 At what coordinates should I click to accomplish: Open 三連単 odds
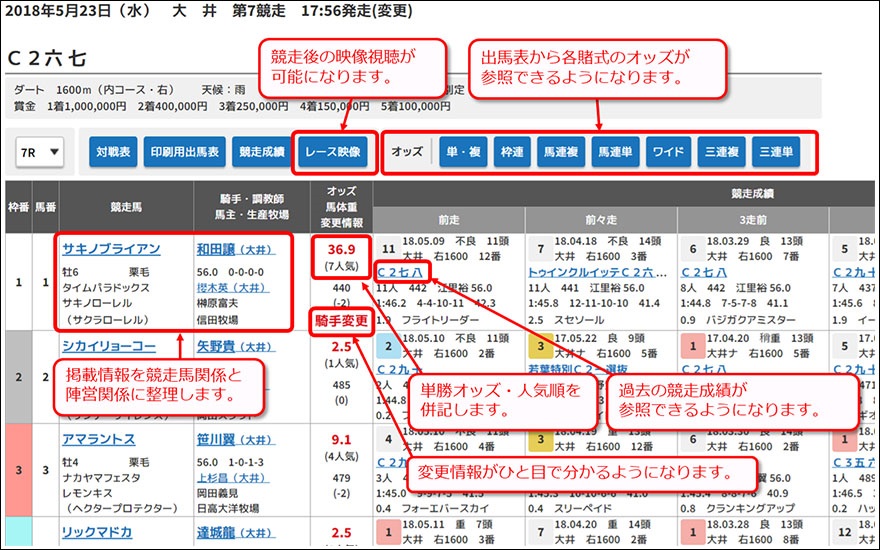pyautogui.click(x=777, y=152)
